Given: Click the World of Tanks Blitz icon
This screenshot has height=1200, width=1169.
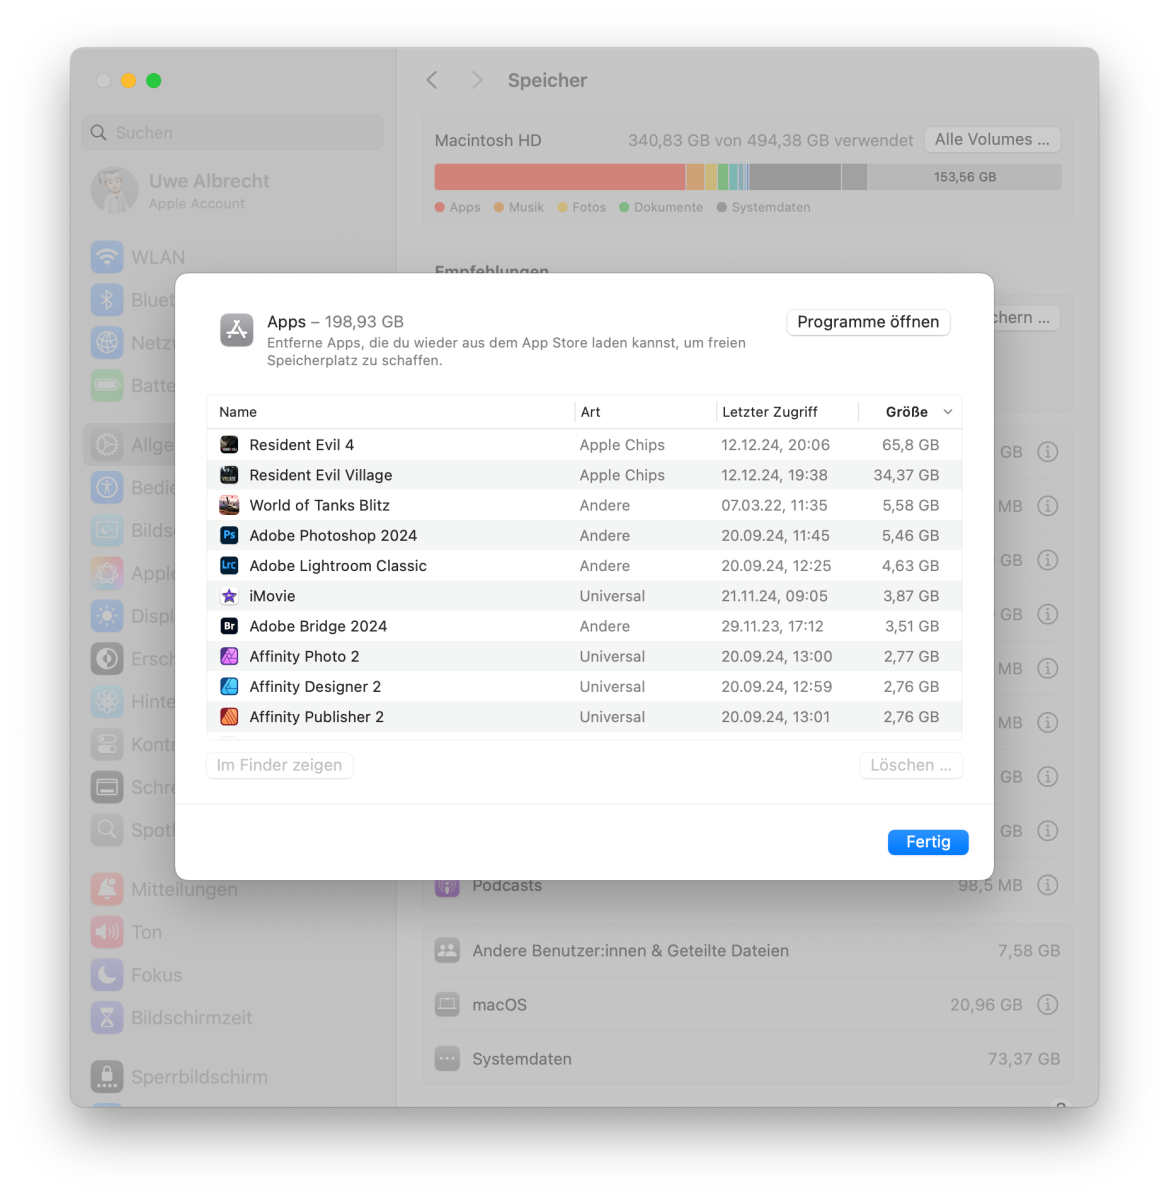Looking at the screenshot, I should pyautogui.click(x=229, y=505).
